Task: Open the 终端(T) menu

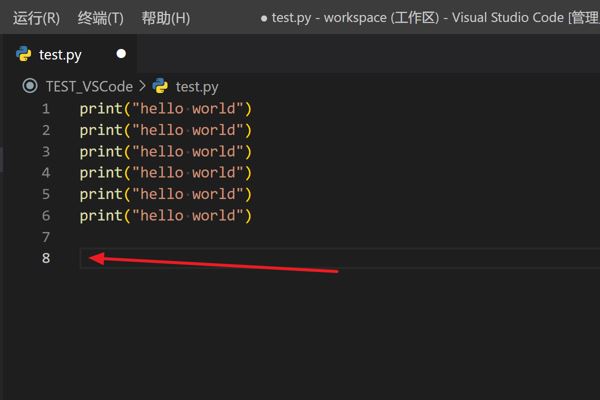Action: [x=101, y=18]
